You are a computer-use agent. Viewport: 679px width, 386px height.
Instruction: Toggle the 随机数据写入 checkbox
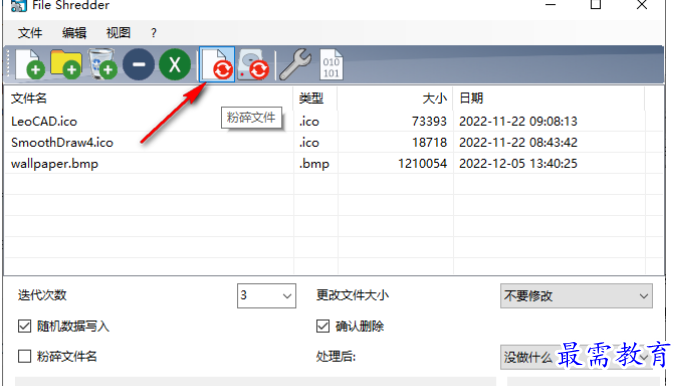point(25,326)
